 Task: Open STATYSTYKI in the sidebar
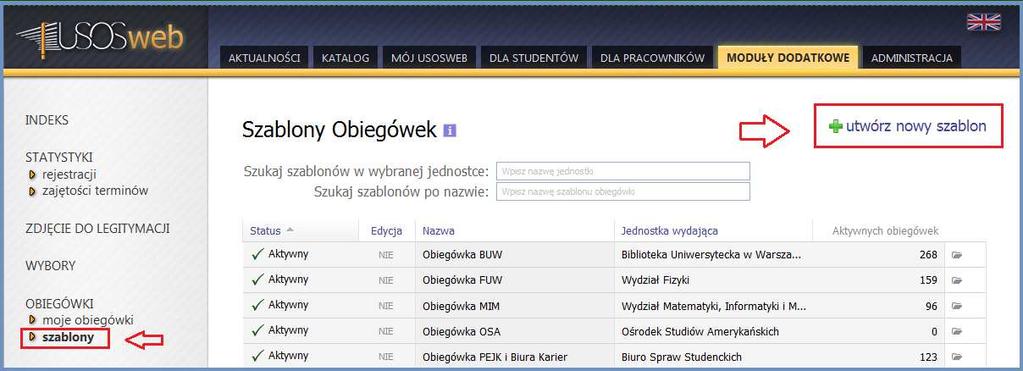(x=59, y=157)
